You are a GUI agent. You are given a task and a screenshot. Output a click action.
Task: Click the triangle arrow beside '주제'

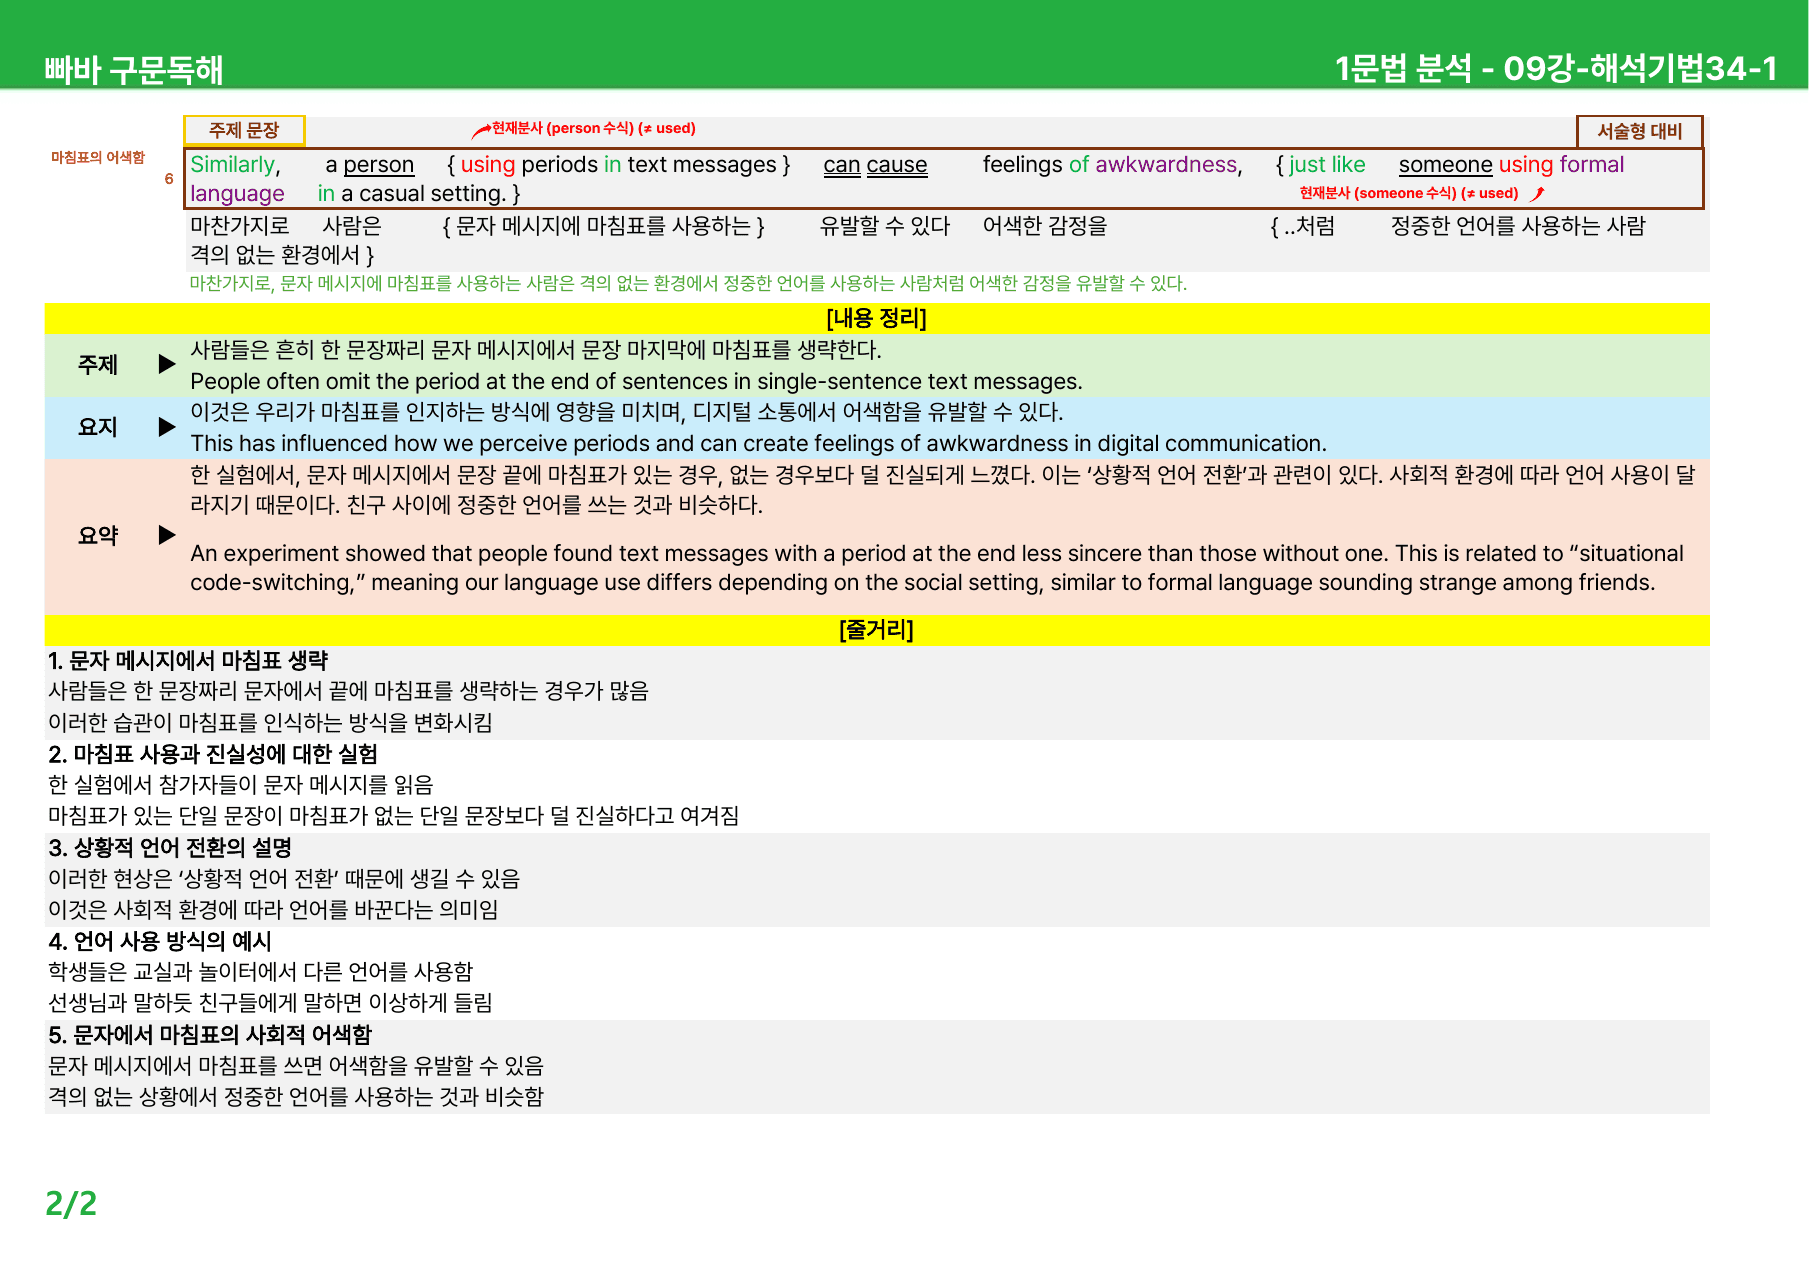(x=167, y=364)
